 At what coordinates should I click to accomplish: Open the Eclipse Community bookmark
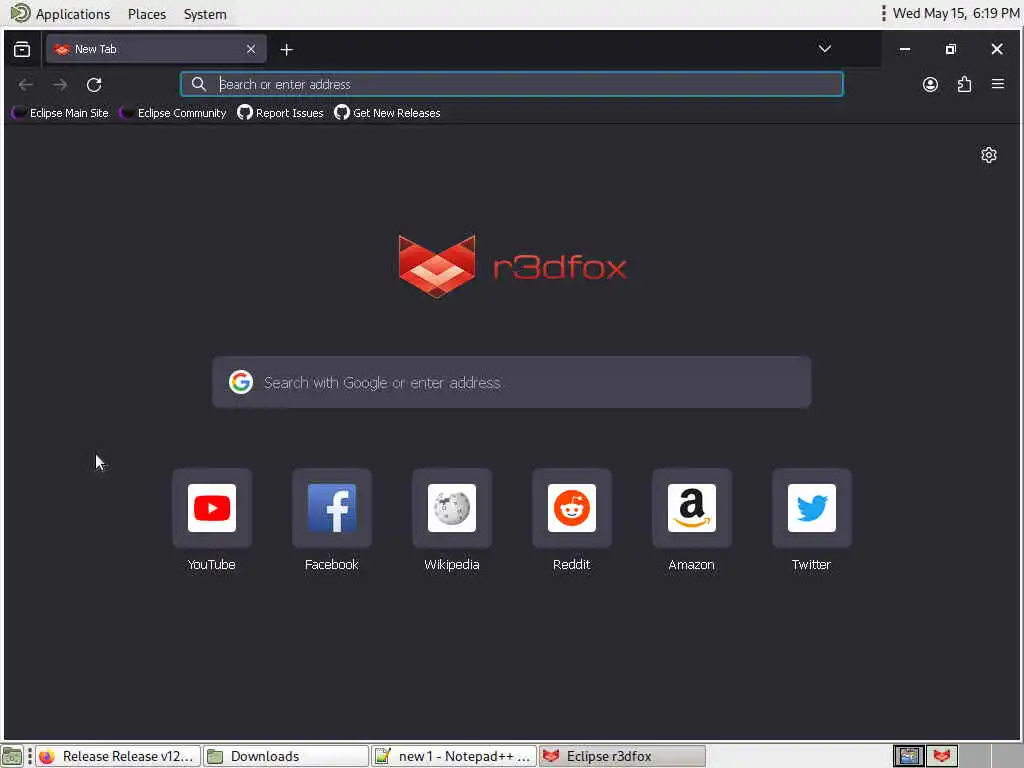click(x=173, y=113)
